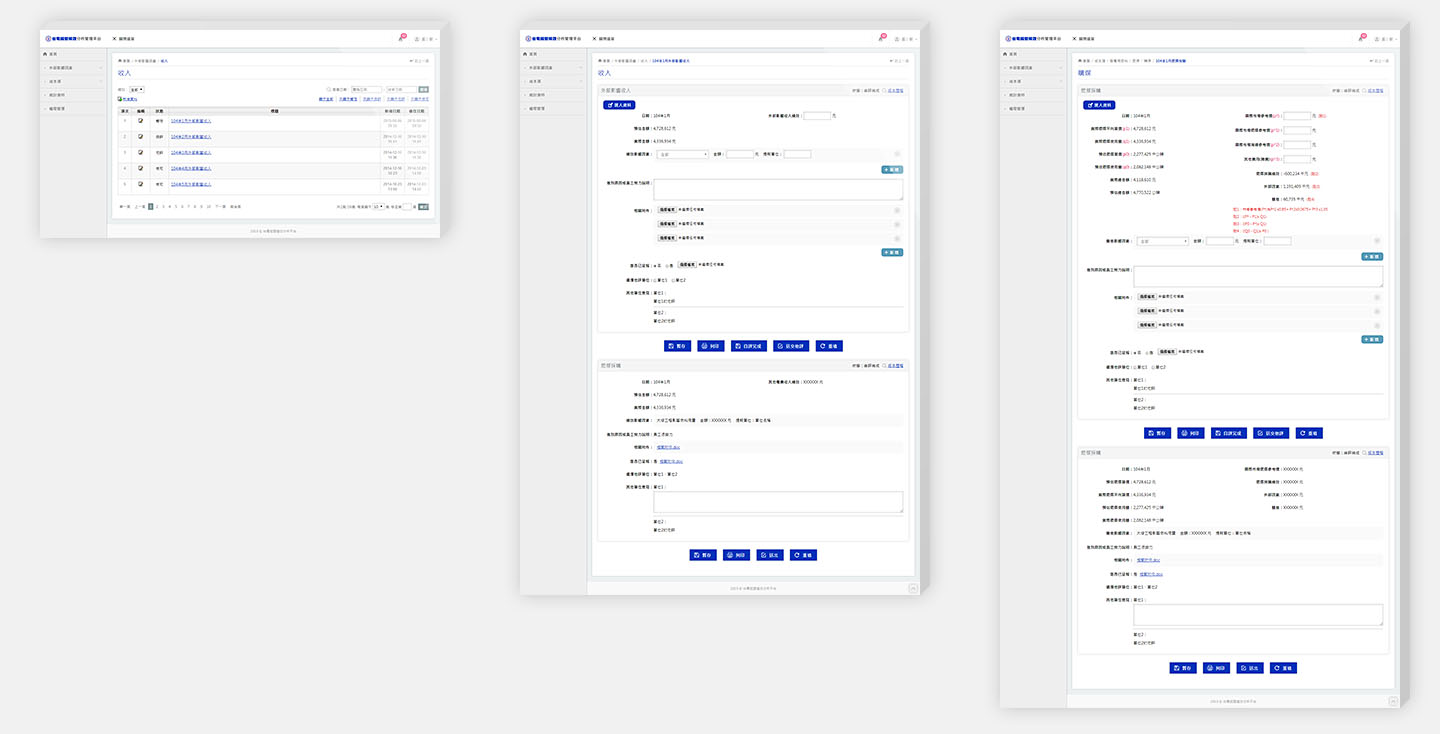Click green Excel export icon above the list table
Viewport: 1440px width, 734px height.
[x=121, y=99]
